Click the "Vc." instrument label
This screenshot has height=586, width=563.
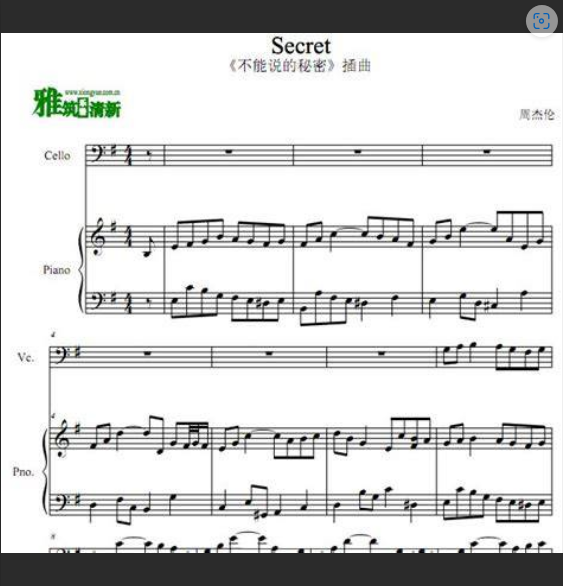[26, 358]
